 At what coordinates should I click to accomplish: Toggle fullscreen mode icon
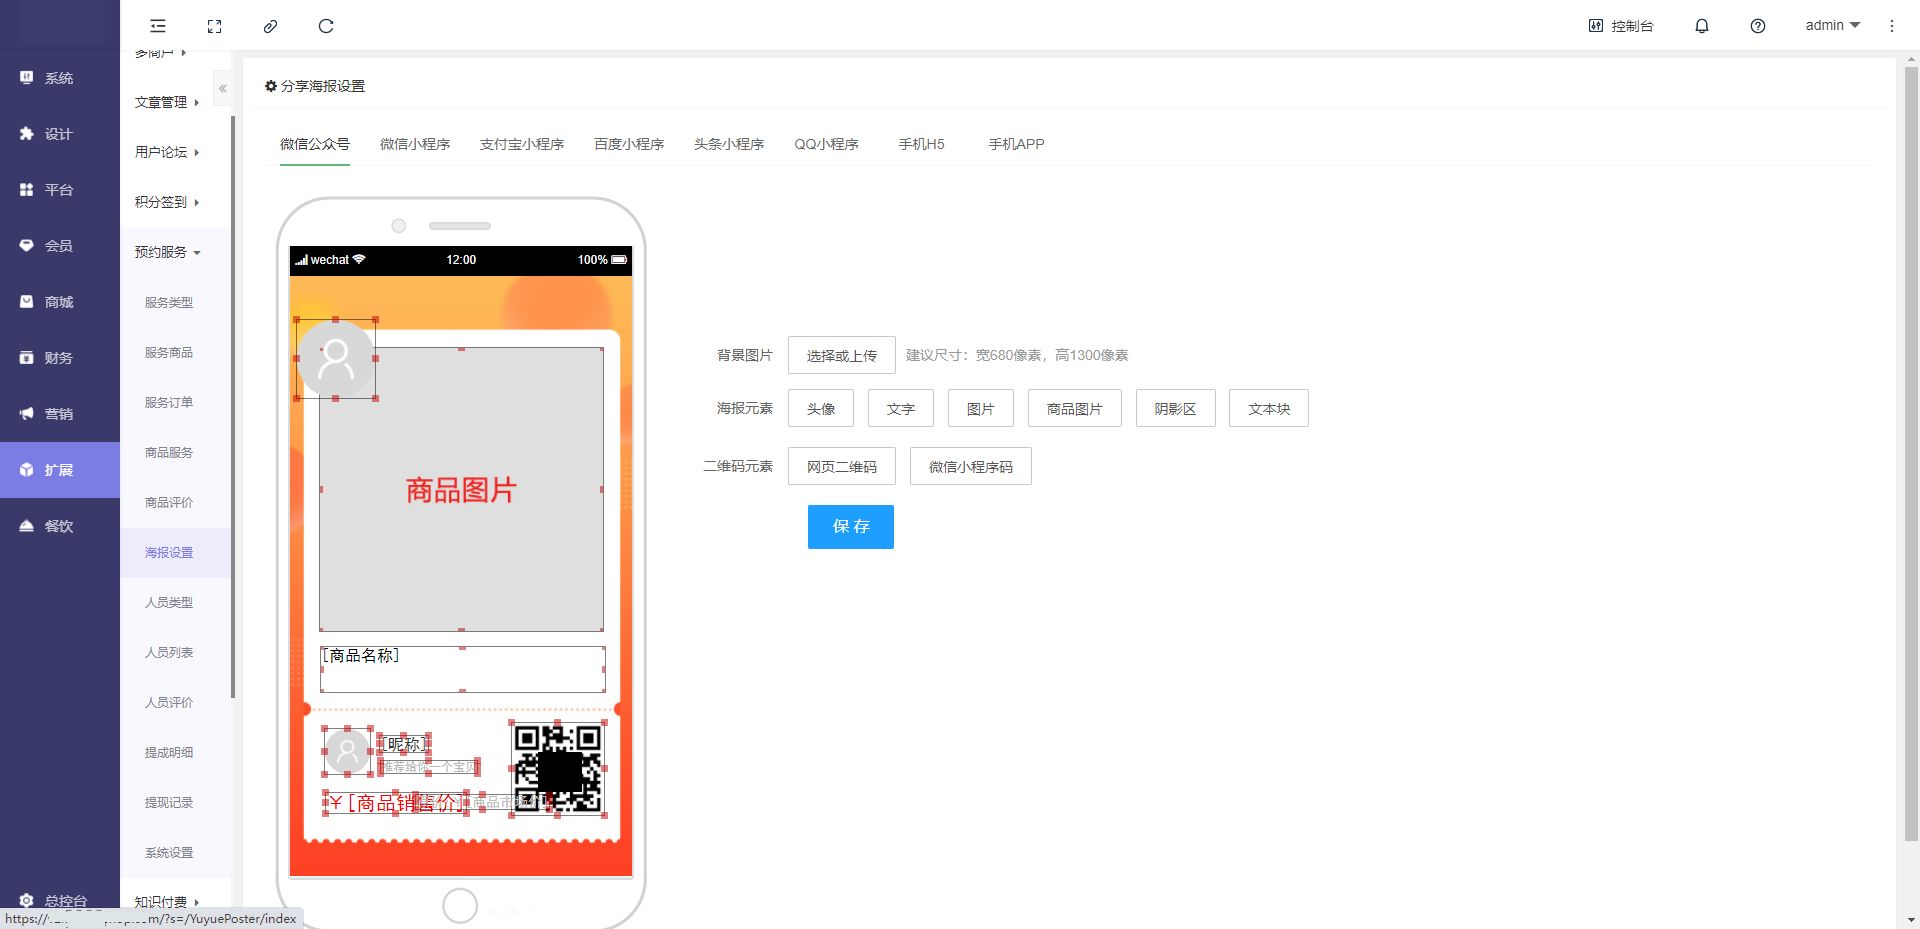pos(214,26)
